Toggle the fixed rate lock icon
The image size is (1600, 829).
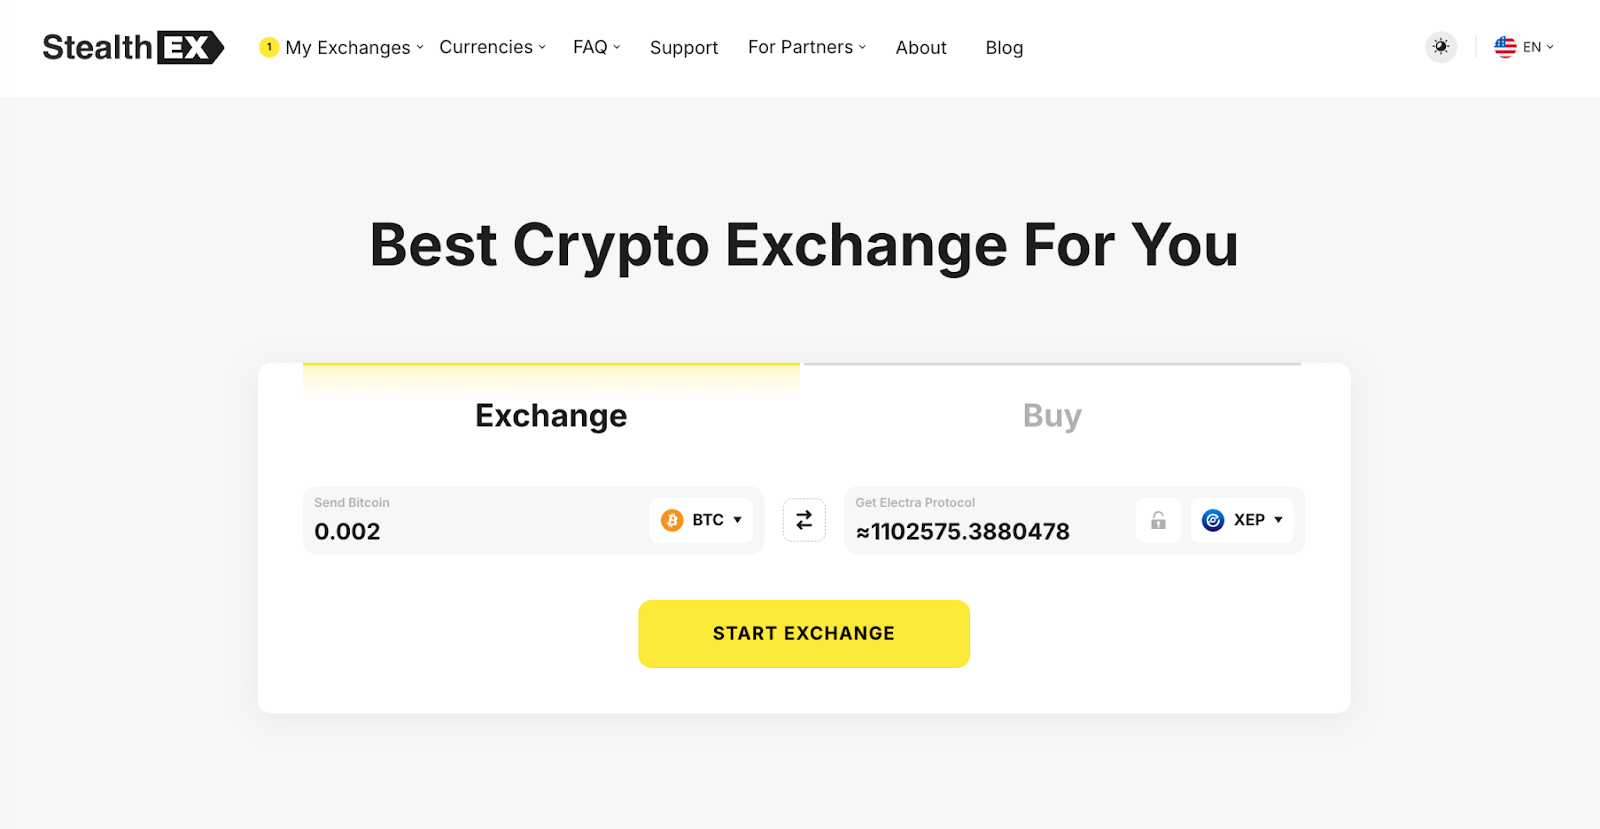[x=1158, y=520]
